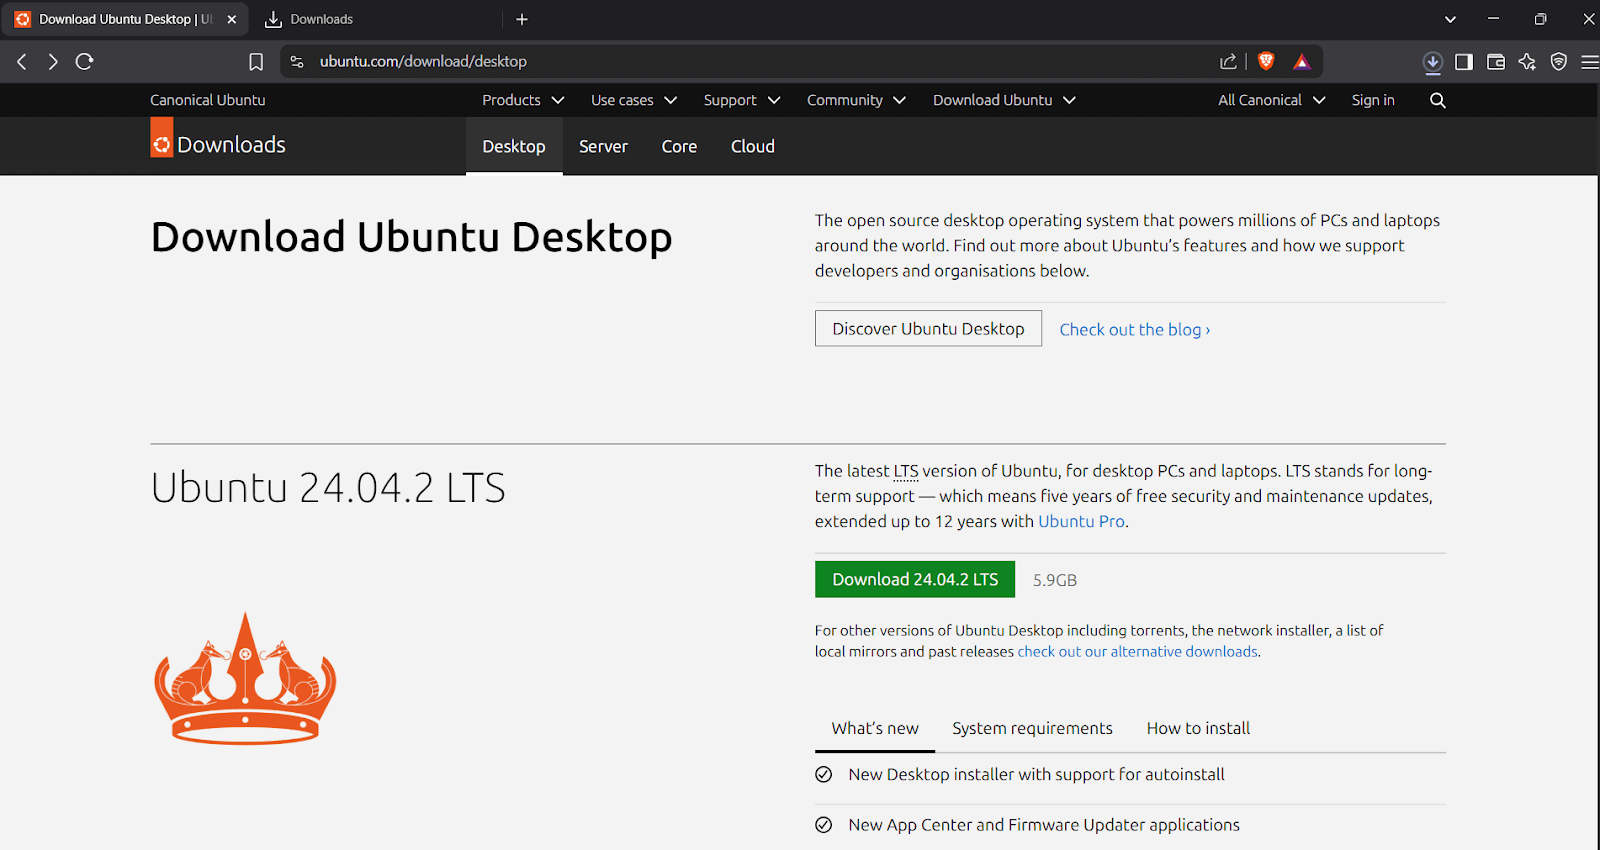Viewport: 1600px width, 850px height.
Task: Click the orange Ubuntu crown mascot image
Action: click(245, 678)
